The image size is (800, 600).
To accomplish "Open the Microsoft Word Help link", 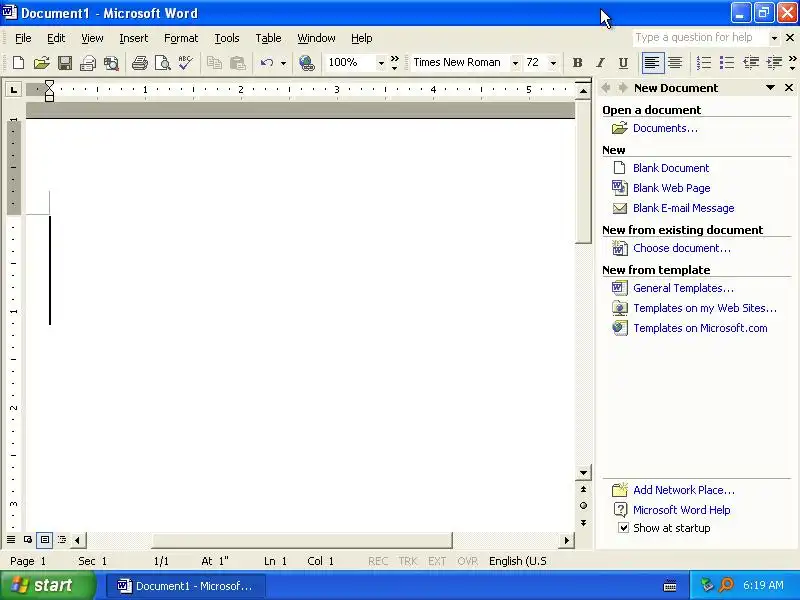I will (x=682, y=510).
